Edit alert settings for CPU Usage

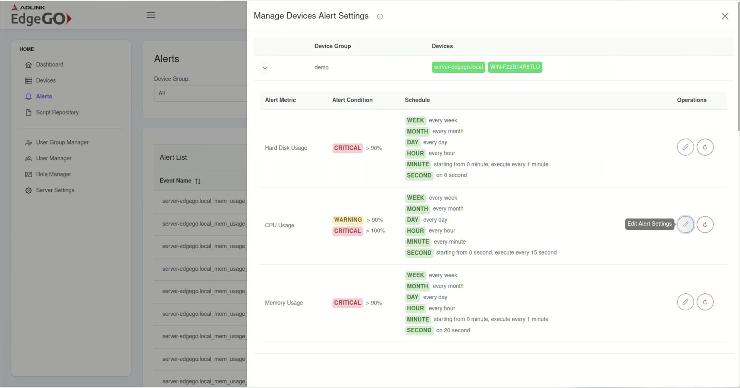pos(685,224)
